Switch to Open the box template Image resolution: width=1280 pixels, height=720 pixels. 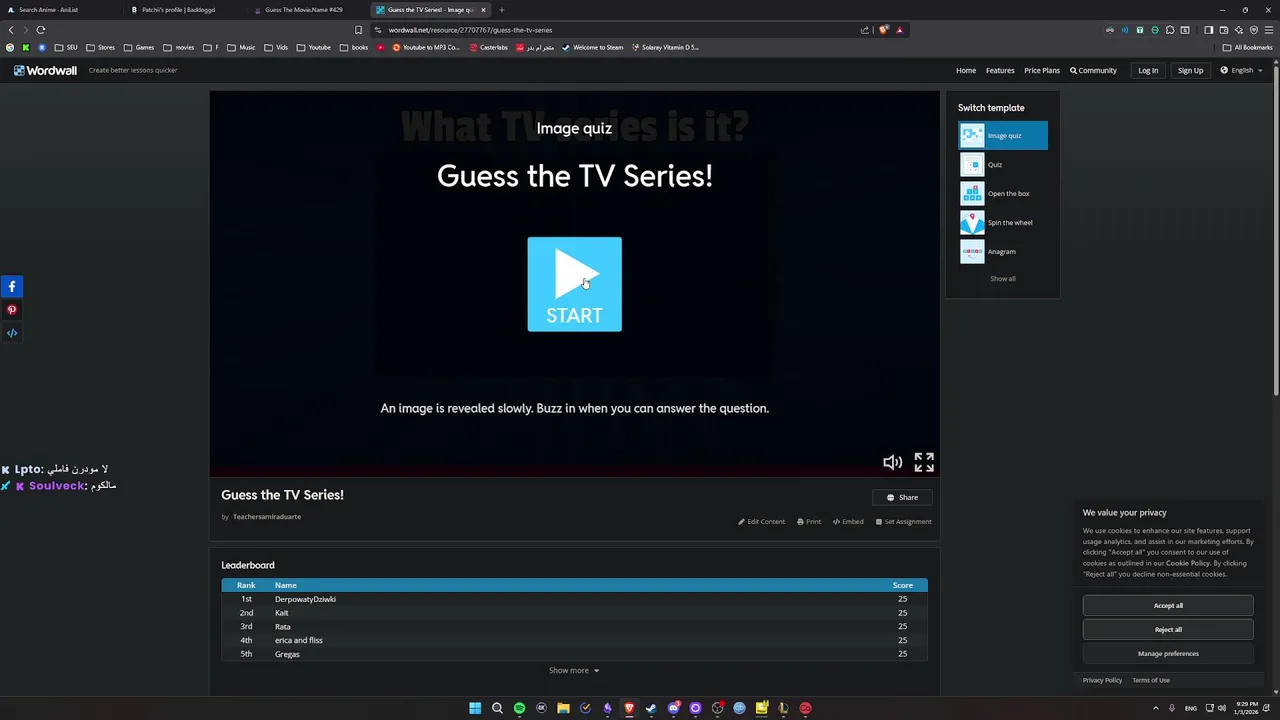[x=1003, y=193]
